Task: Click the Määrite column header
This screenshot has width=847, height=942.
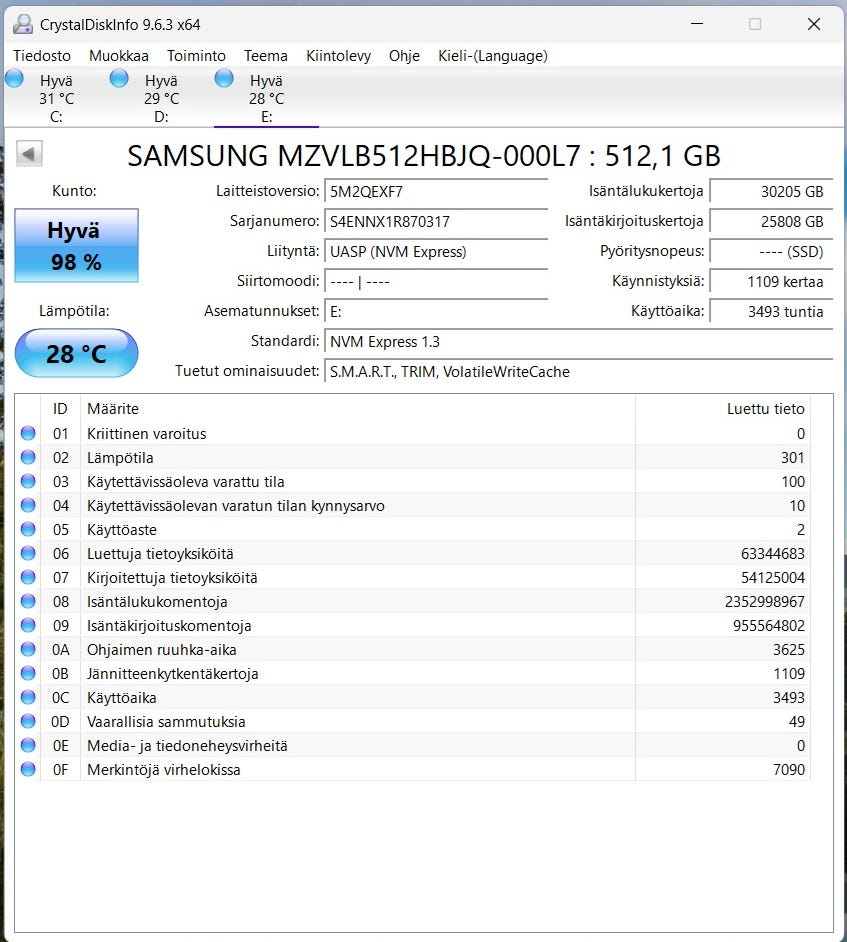Action: pyautogui.click(x=113, y=408)
